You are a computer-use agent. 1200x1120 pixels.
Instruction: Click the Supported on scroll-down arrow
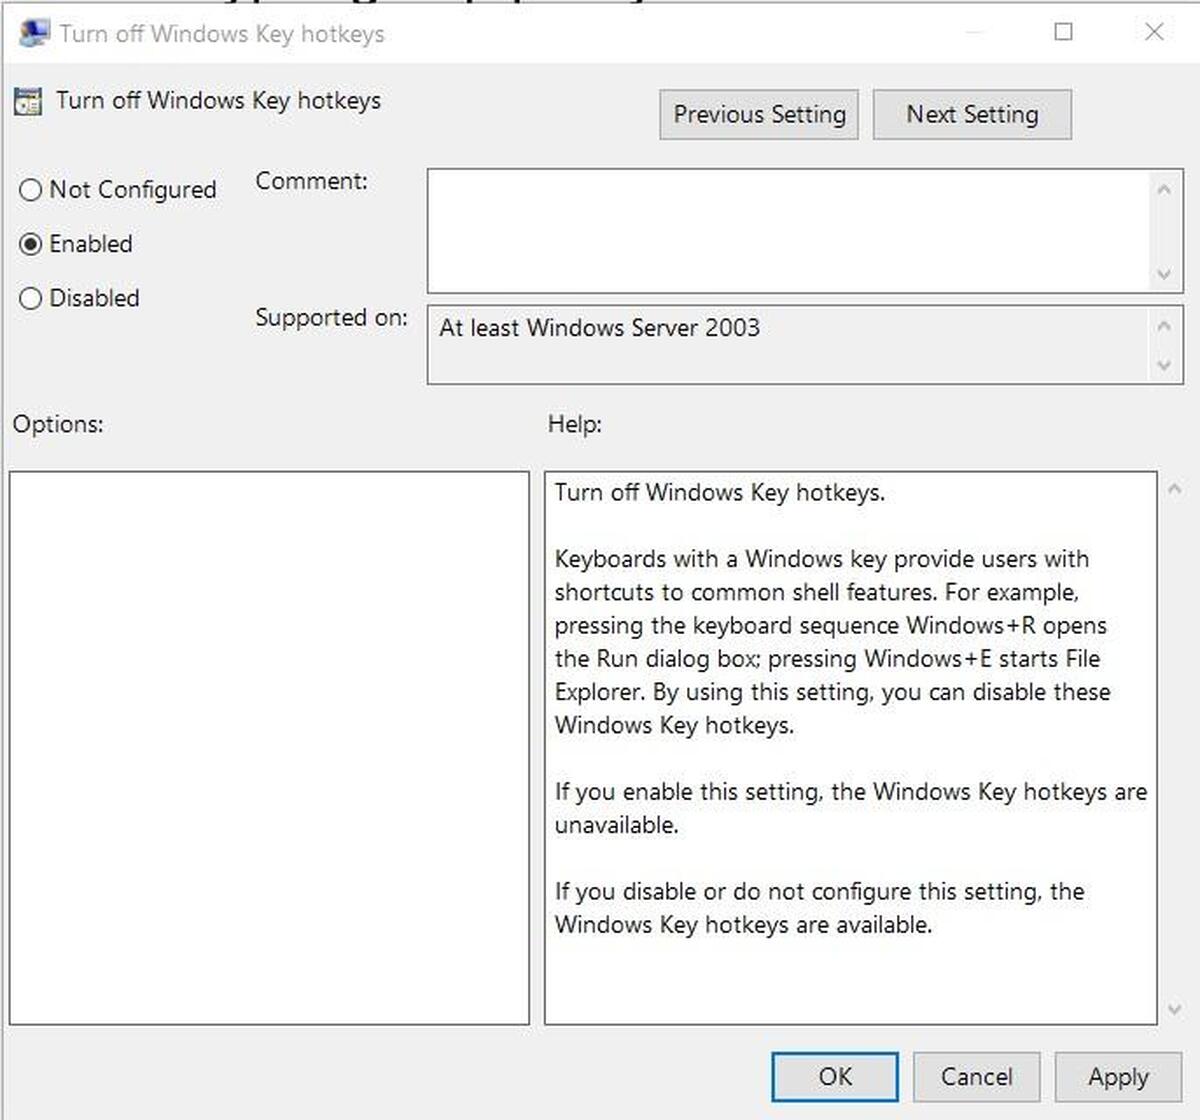click(x=1164, y=365)
